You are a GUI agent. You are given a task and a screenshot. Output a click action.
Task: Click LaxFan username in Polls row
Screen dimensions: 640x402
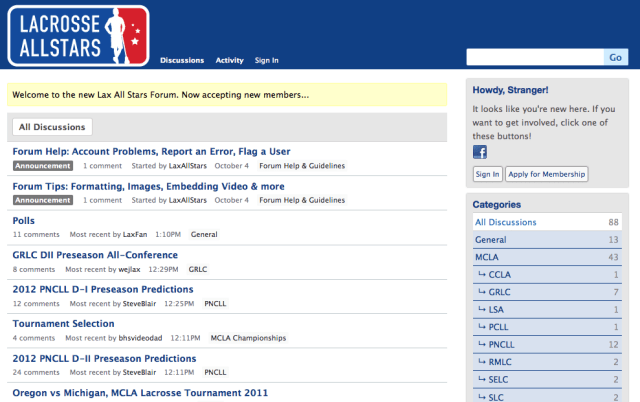135,235
